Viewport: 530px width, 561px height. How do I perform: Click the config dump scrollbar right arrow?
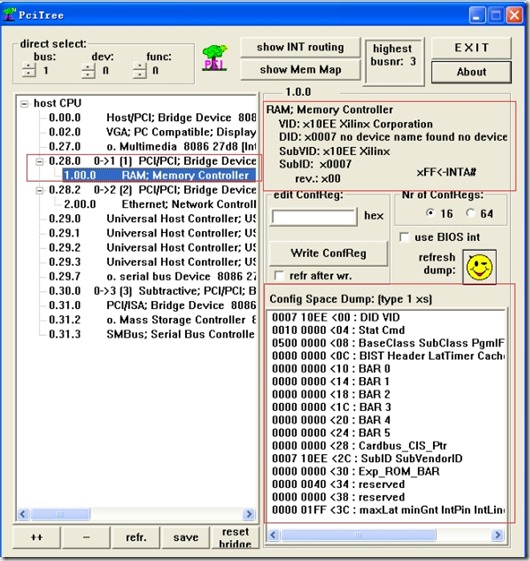click(497, 535)
